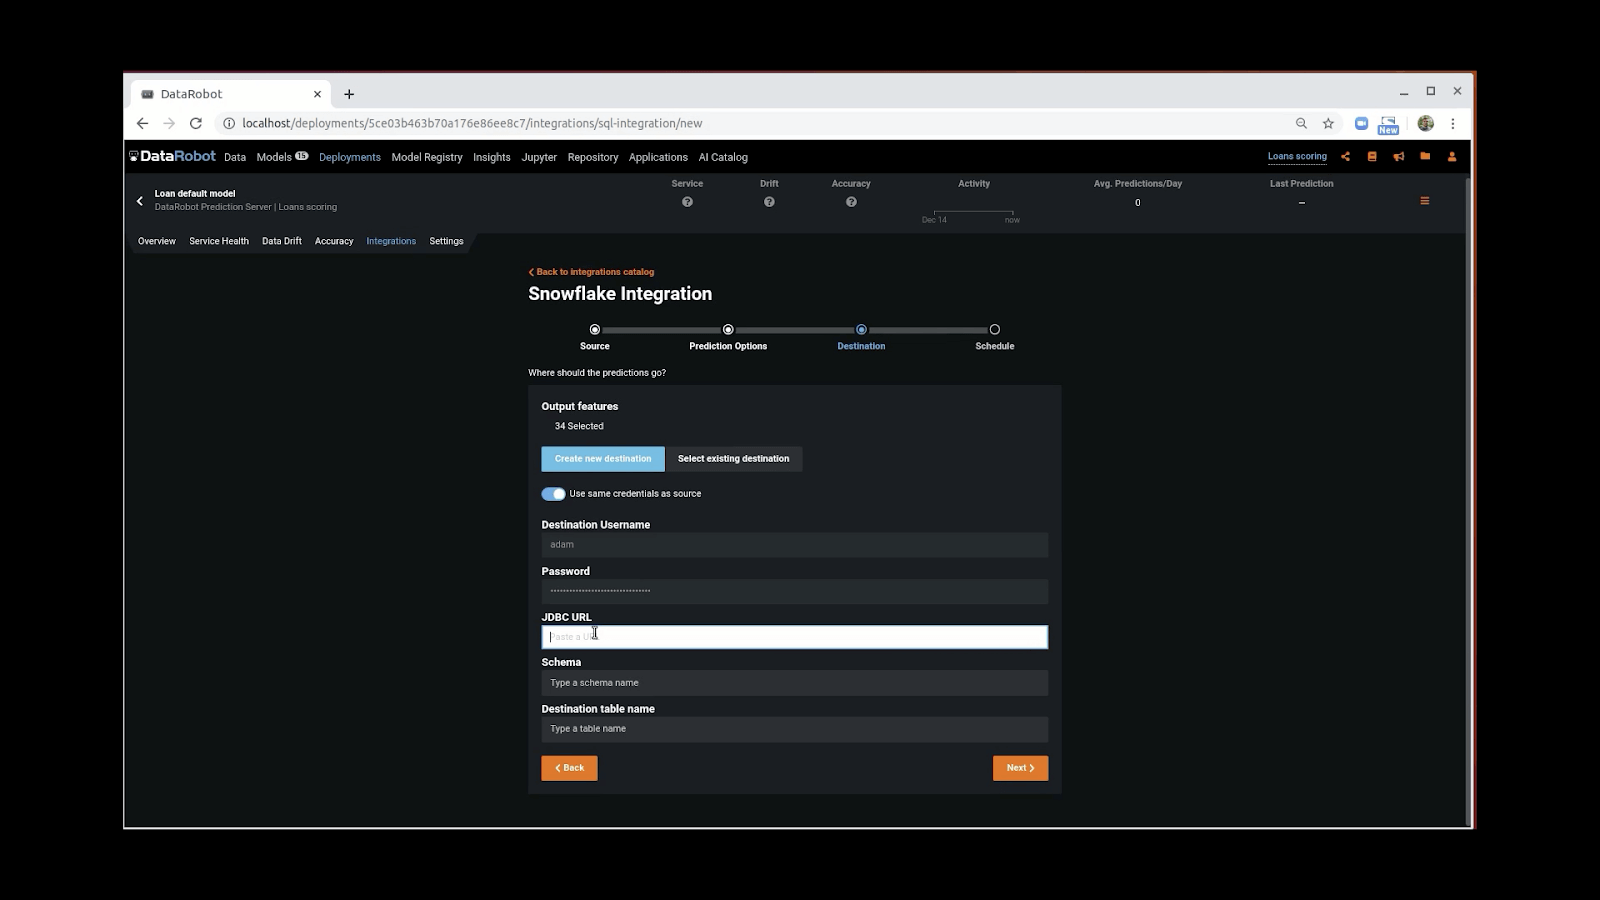Click the browser forward arrow
The image size is (1600, 900).
pyautogui.click(x=169, y=123)
